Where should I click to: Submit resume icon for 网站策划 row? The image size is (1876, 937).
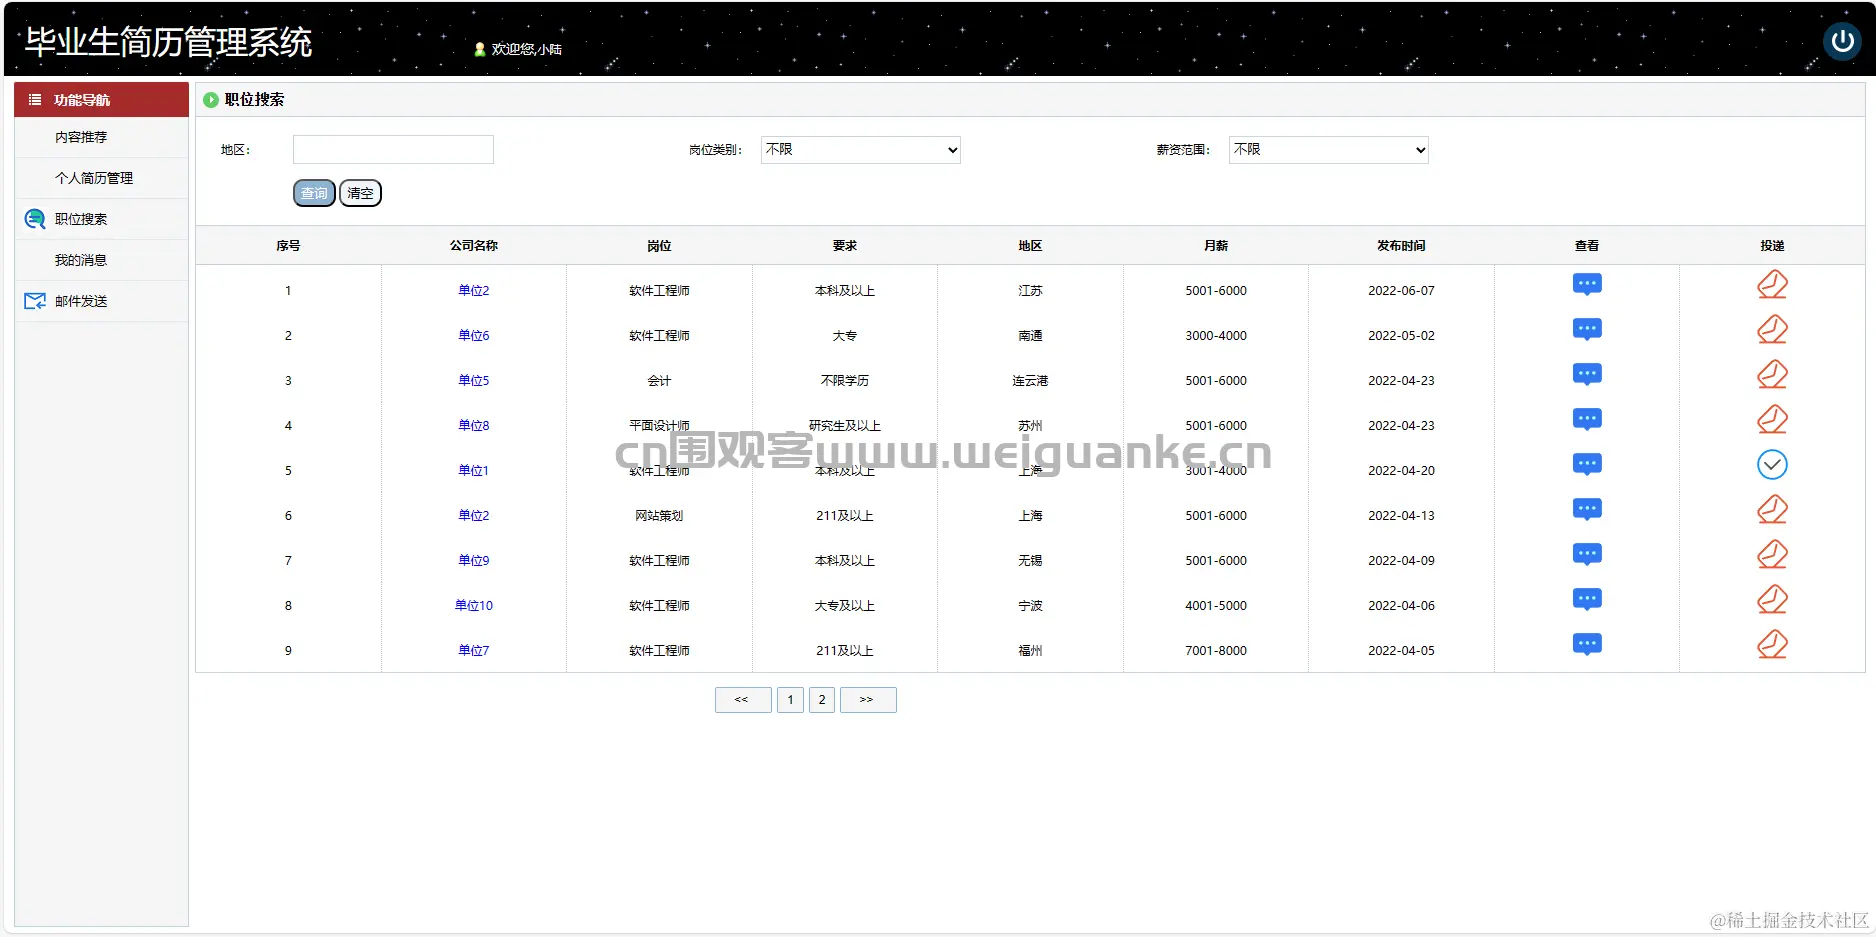pyautogui.click(x=1772, y=510)
